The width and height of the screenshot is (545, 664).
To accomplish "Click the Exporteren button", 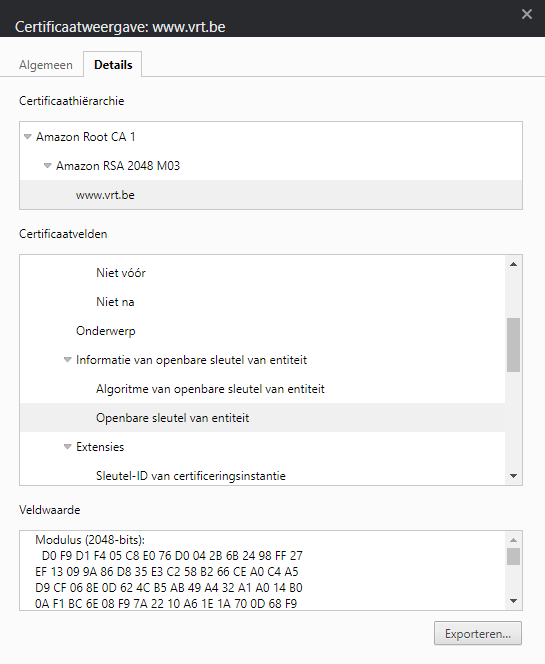I will pos(478,634).
